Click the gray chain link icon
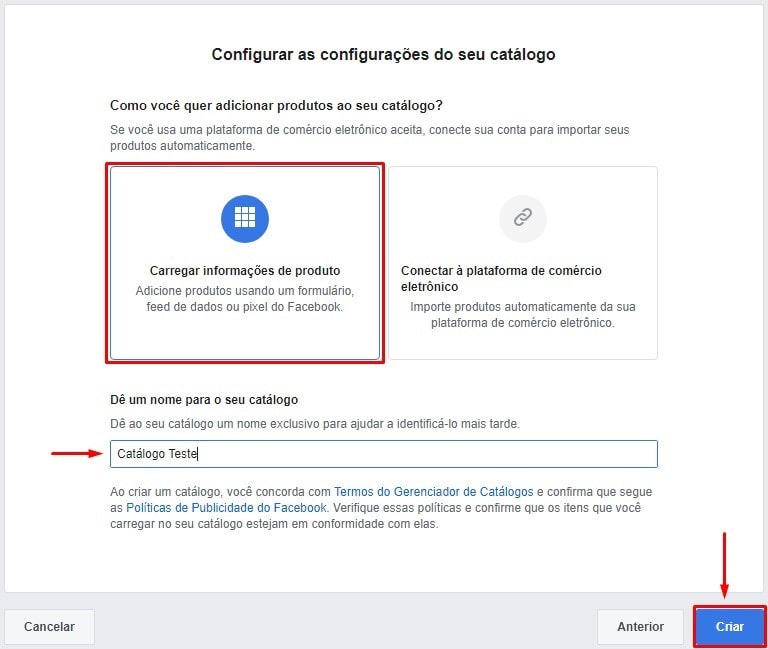Viewport: 768px width, 649px height. [x=523, y=218]
